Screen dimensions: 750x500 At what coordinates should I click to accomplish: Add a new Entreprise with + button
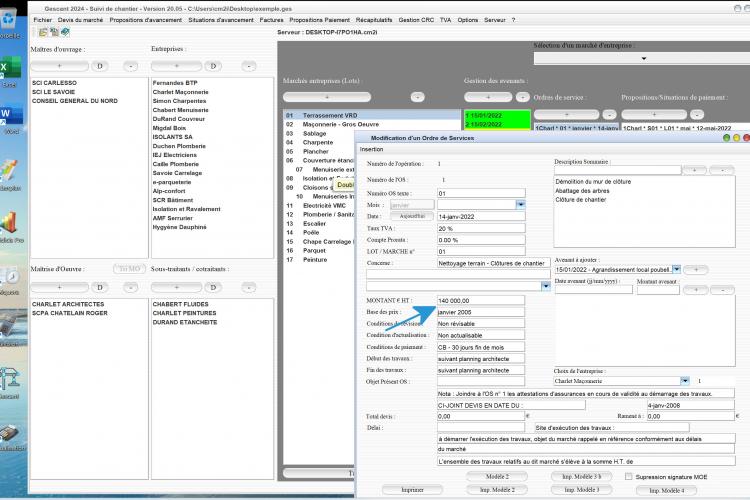pyautogui.click(x=176, y=66)
